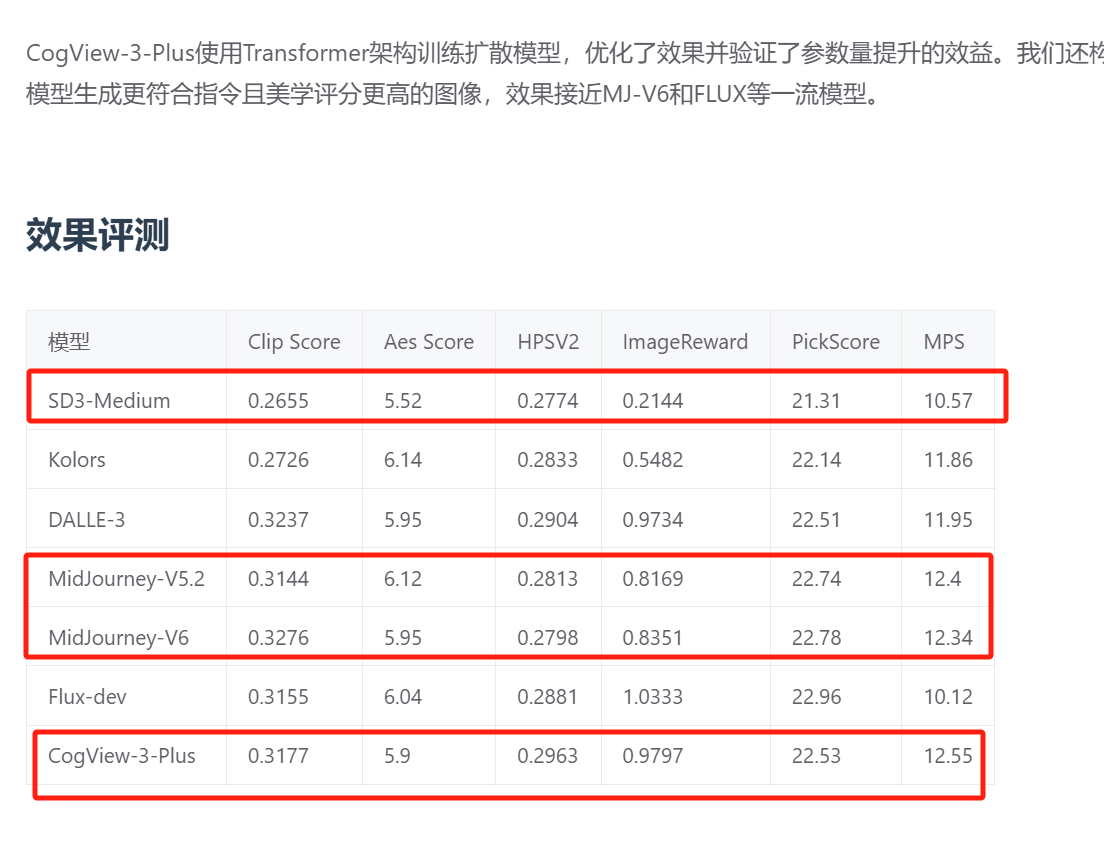
Task: Click MidJourney-V5.2 HPSV2 value 0.2813
Action: click(x=548, y=579)
